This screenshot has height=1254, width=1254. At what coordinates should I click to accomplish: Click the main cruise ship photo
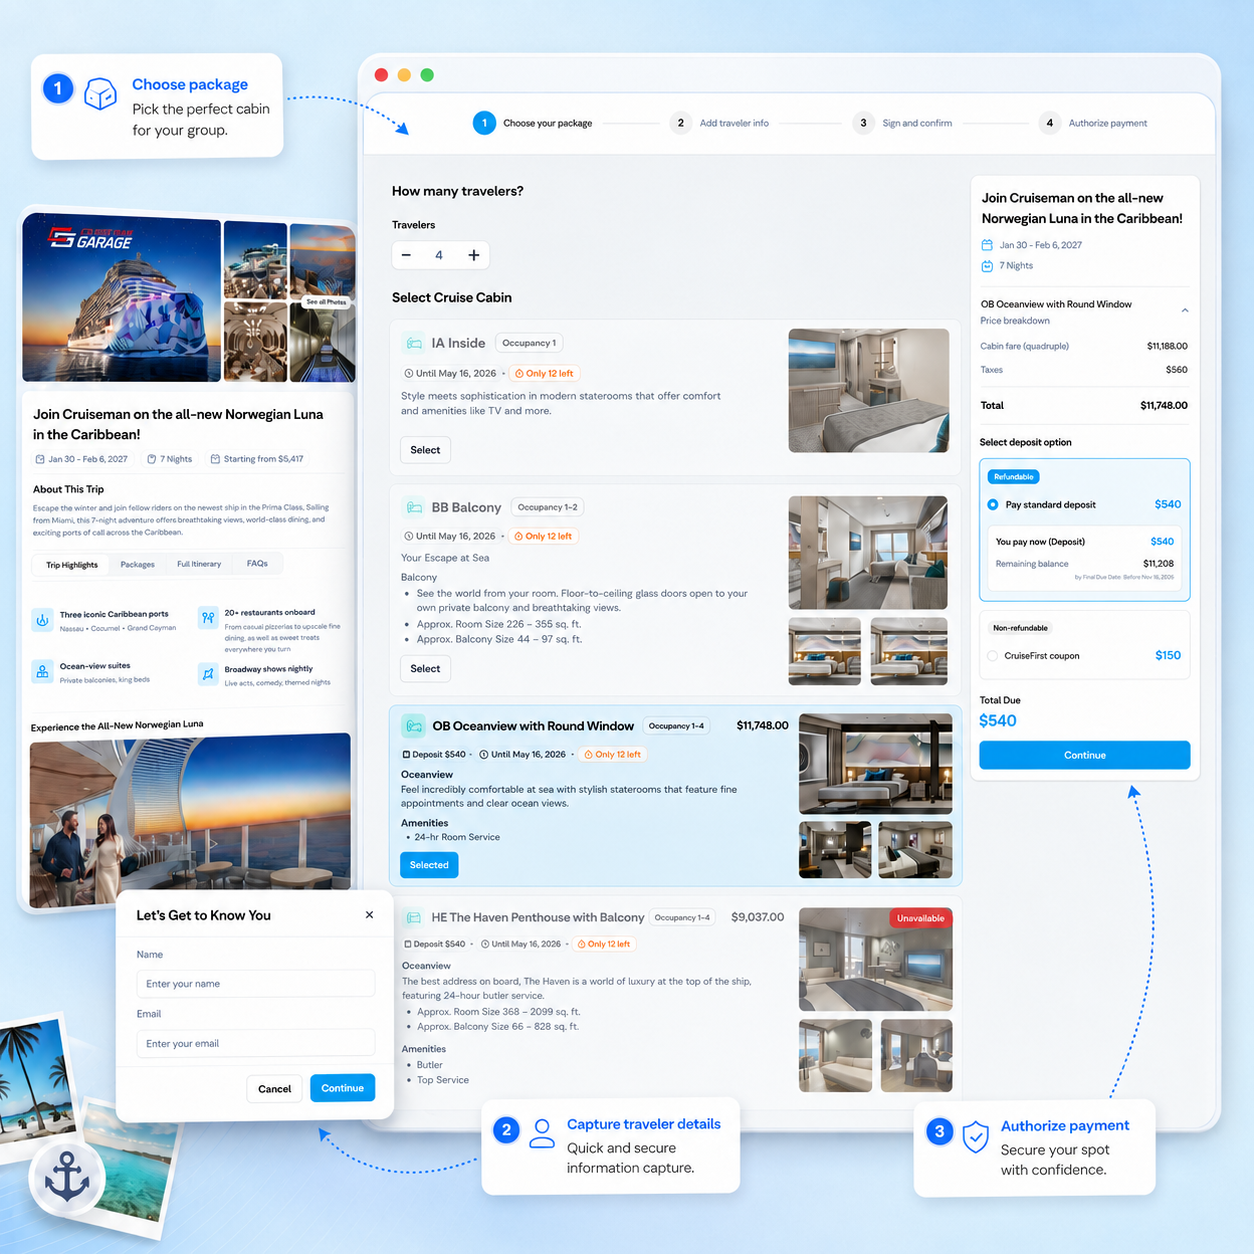click(x=121, y=299)
